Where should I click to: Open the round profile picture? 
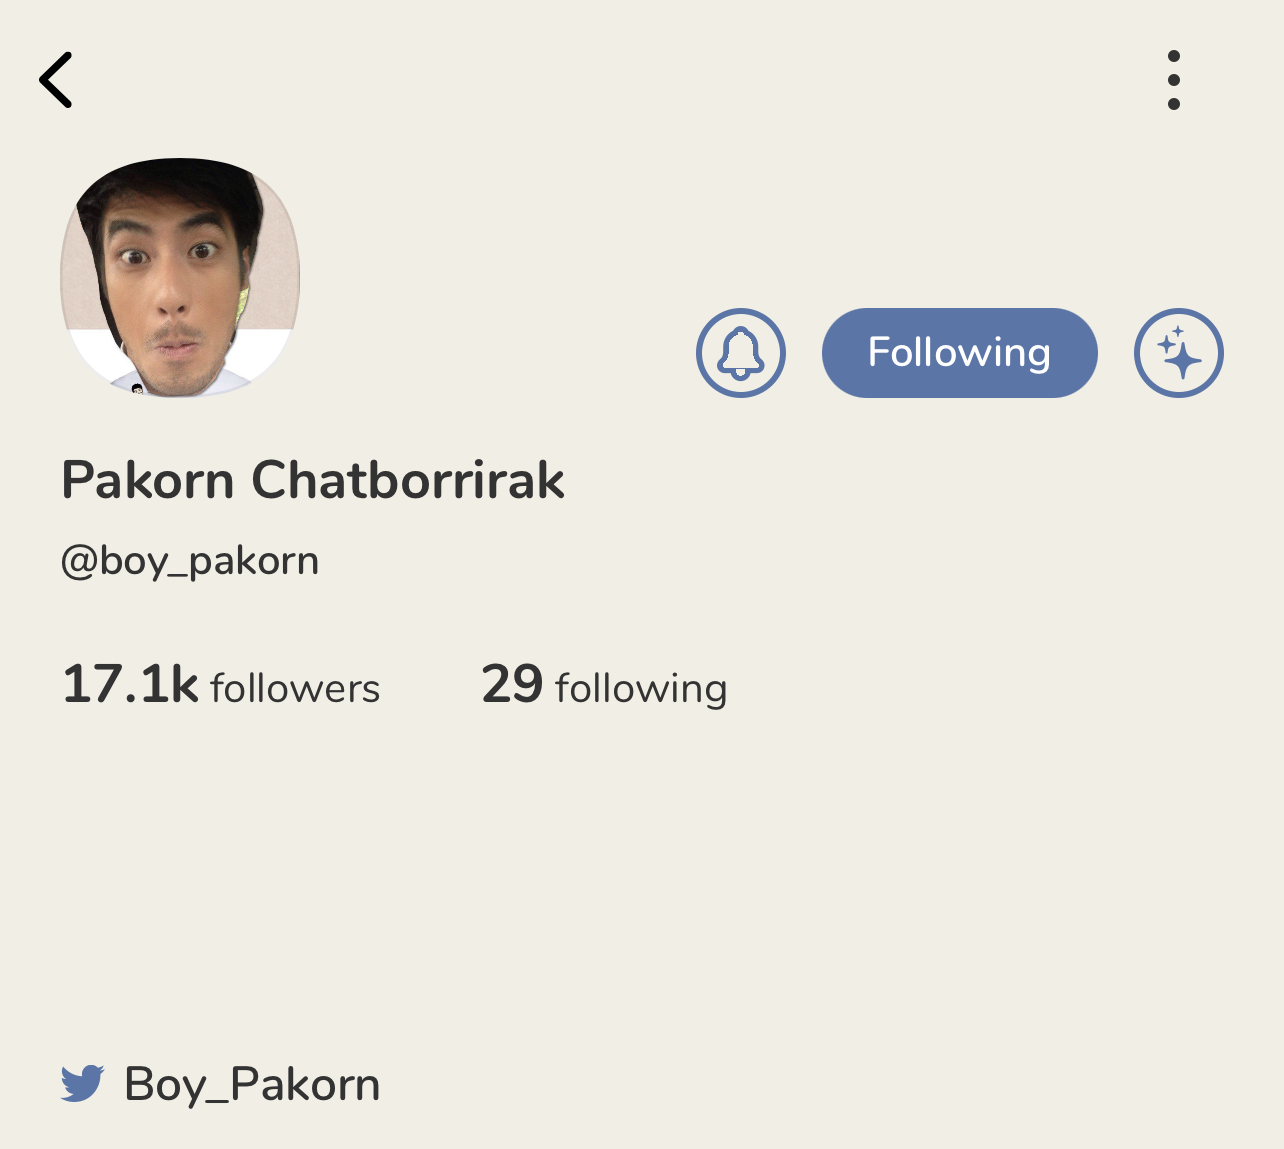point(180,277)
